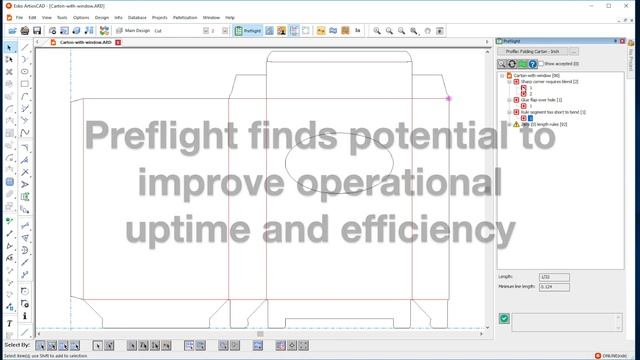Open the Design menu
This screenshot has width=640, height=360.
pos(102,18)
